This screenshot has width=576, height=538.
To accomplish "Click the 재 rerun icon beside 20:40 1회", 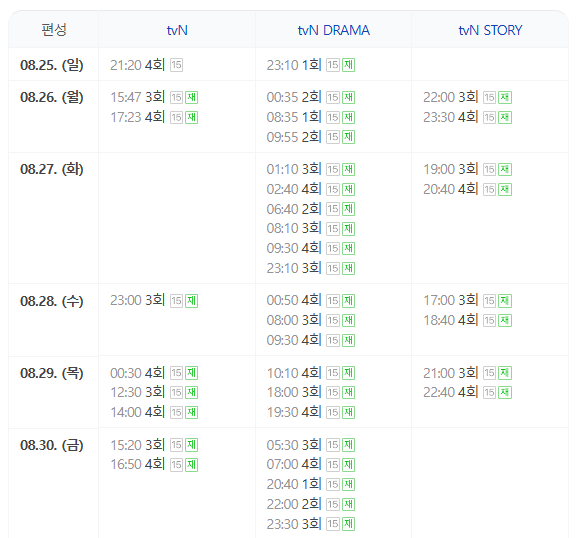I will pyautogui.click(x=349, y=485).
